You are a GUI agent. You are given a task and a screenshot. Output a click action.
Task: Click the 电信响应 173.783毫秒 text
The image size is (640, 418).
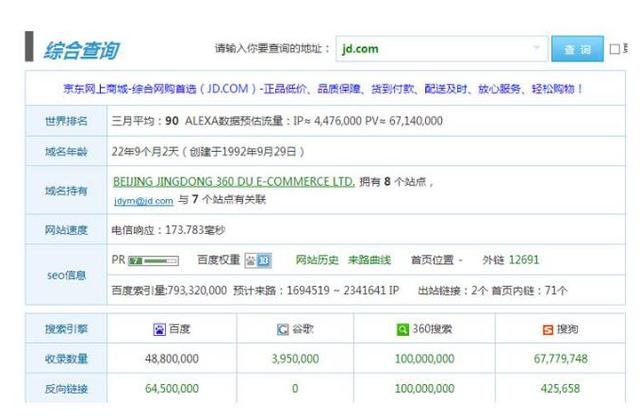(x=168, y=230)
